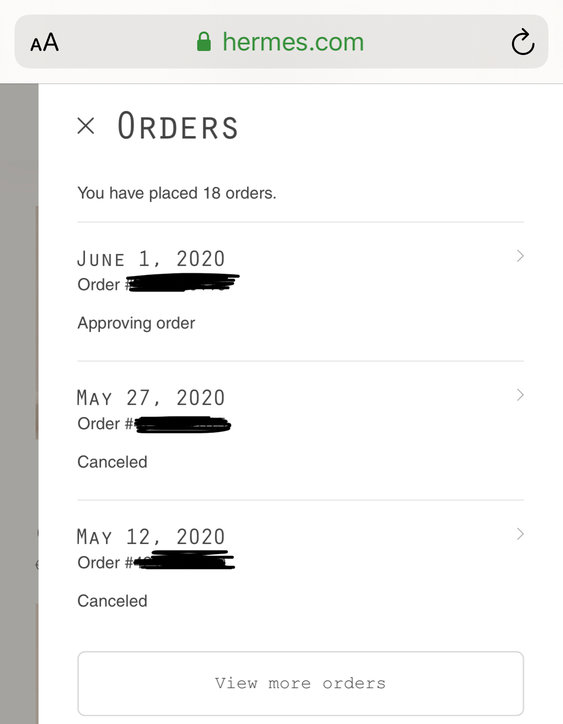The height and width of the screenshot is (724, 563).
Task: Expand the May 12, 2020 order chevron
Action: click(x=520, y=534)
